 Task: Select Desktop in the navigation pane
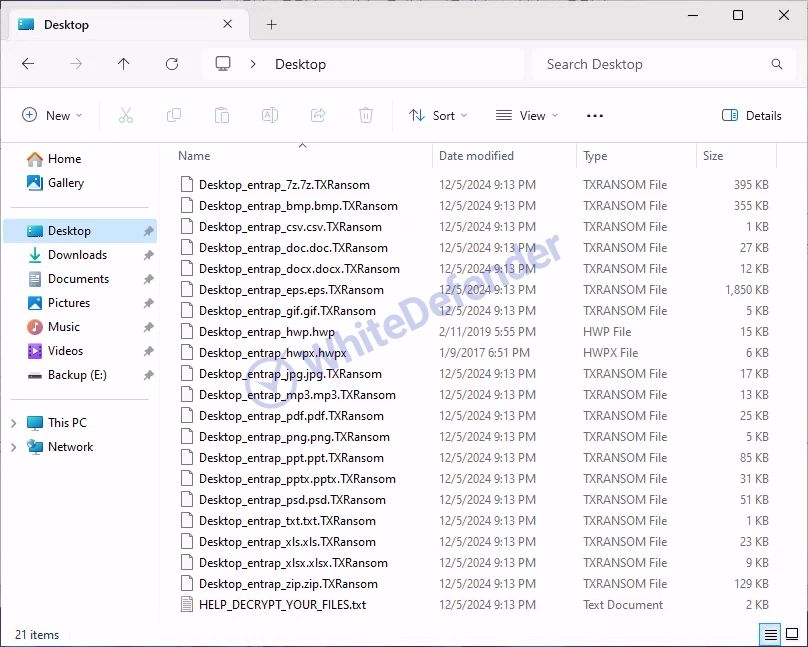(x=80, y=231)
